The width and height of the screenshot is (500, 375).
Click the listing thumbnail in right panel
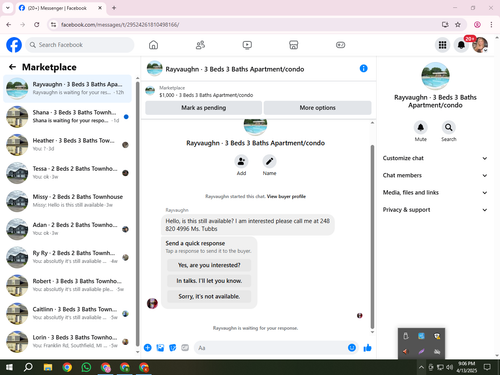[x=435, y=76]
